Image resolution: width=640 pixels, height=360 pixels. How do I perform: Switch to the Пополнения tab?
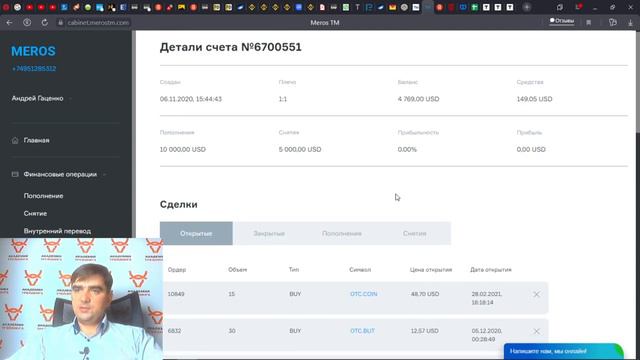[x=342, y=233]
